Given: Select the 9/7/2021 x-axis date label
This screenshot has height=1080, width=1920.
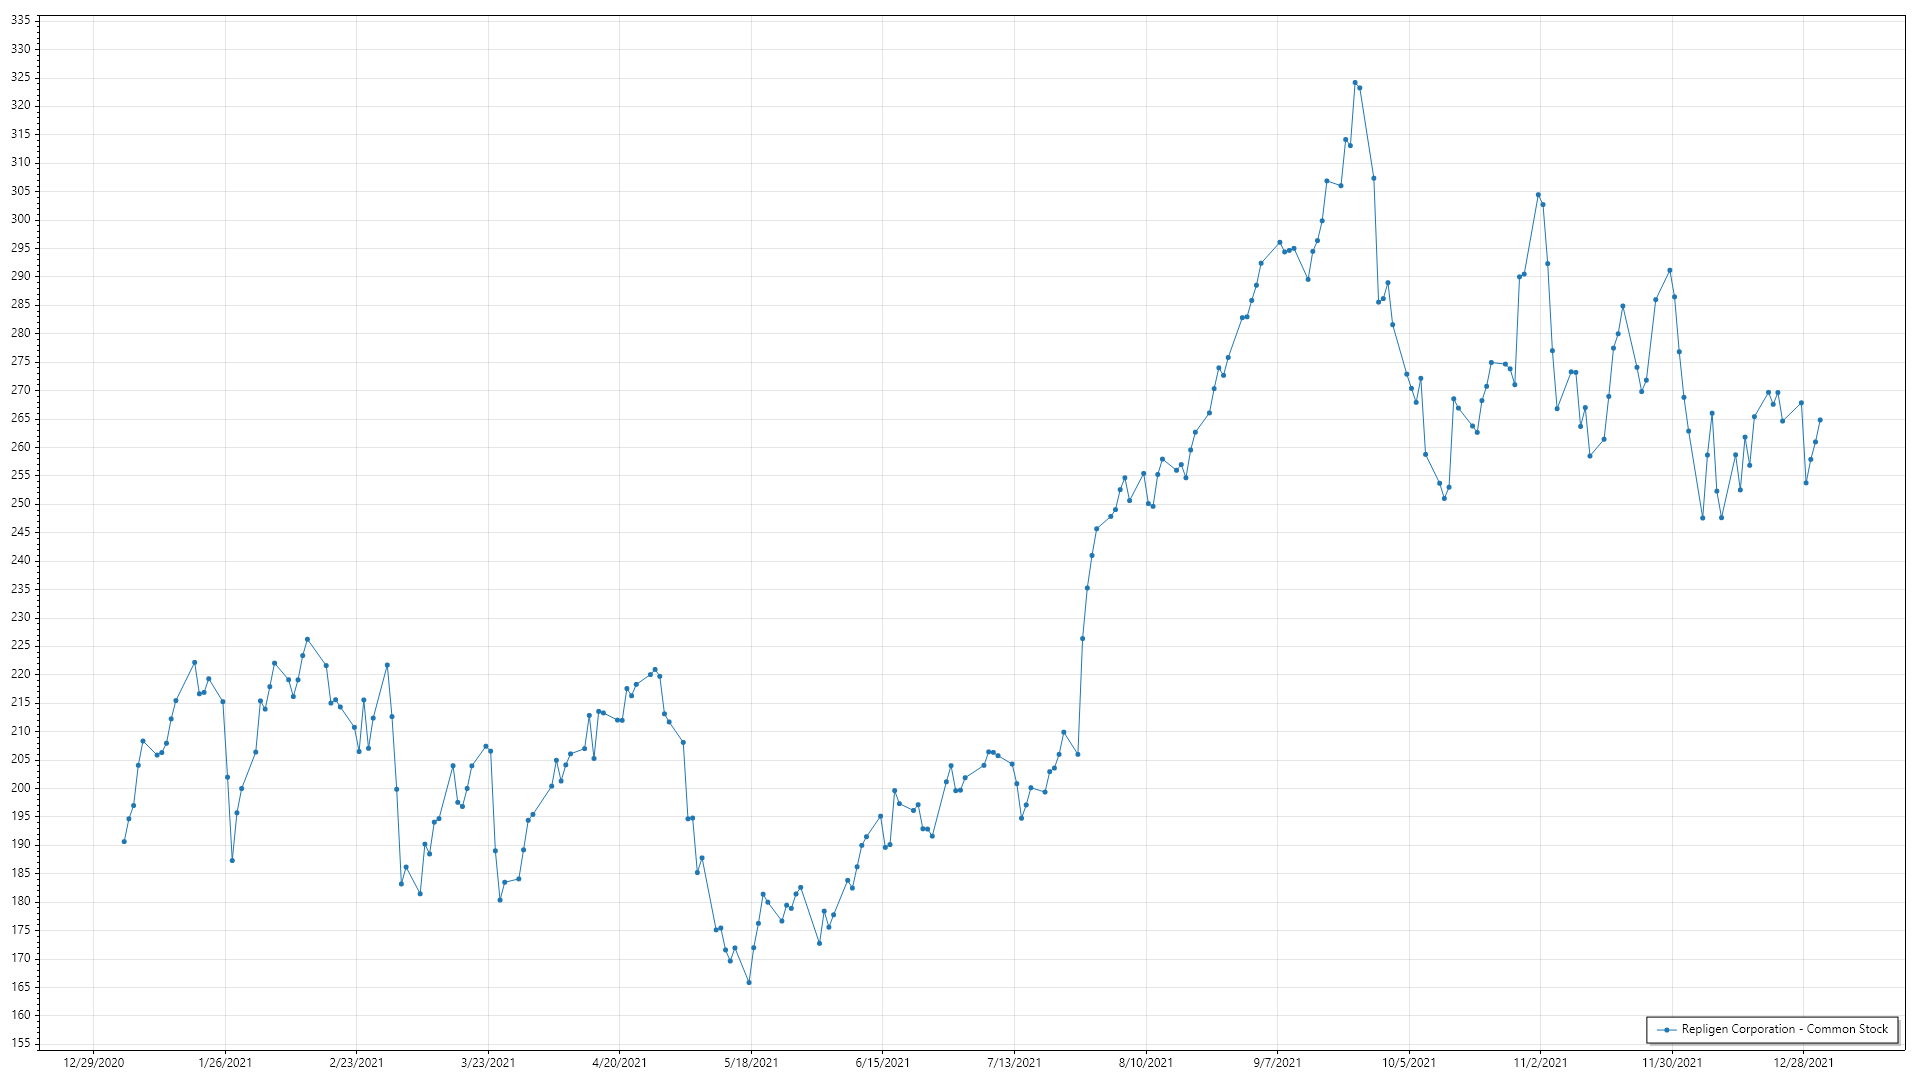Looking at the screenshot, I should click(x=1277, y=1063).
